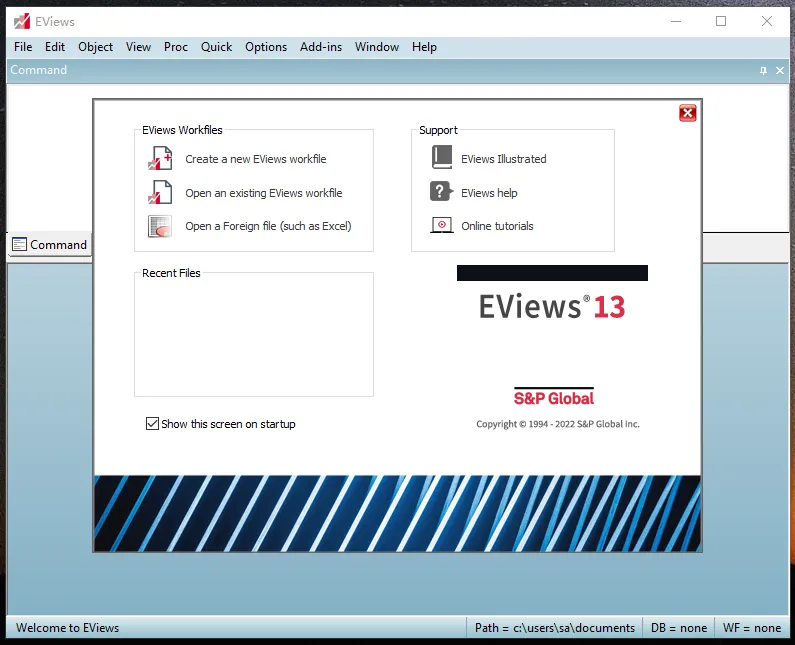Click the Create new workfile icon
Viewport: 795px width, 645px height.
[160, 158]
